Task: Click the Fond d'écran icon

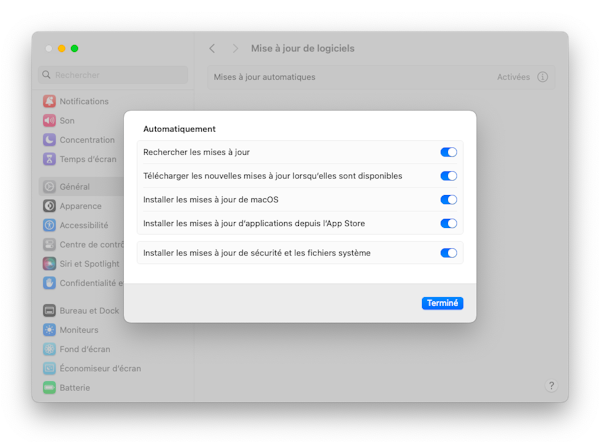Action: point(49,349)
